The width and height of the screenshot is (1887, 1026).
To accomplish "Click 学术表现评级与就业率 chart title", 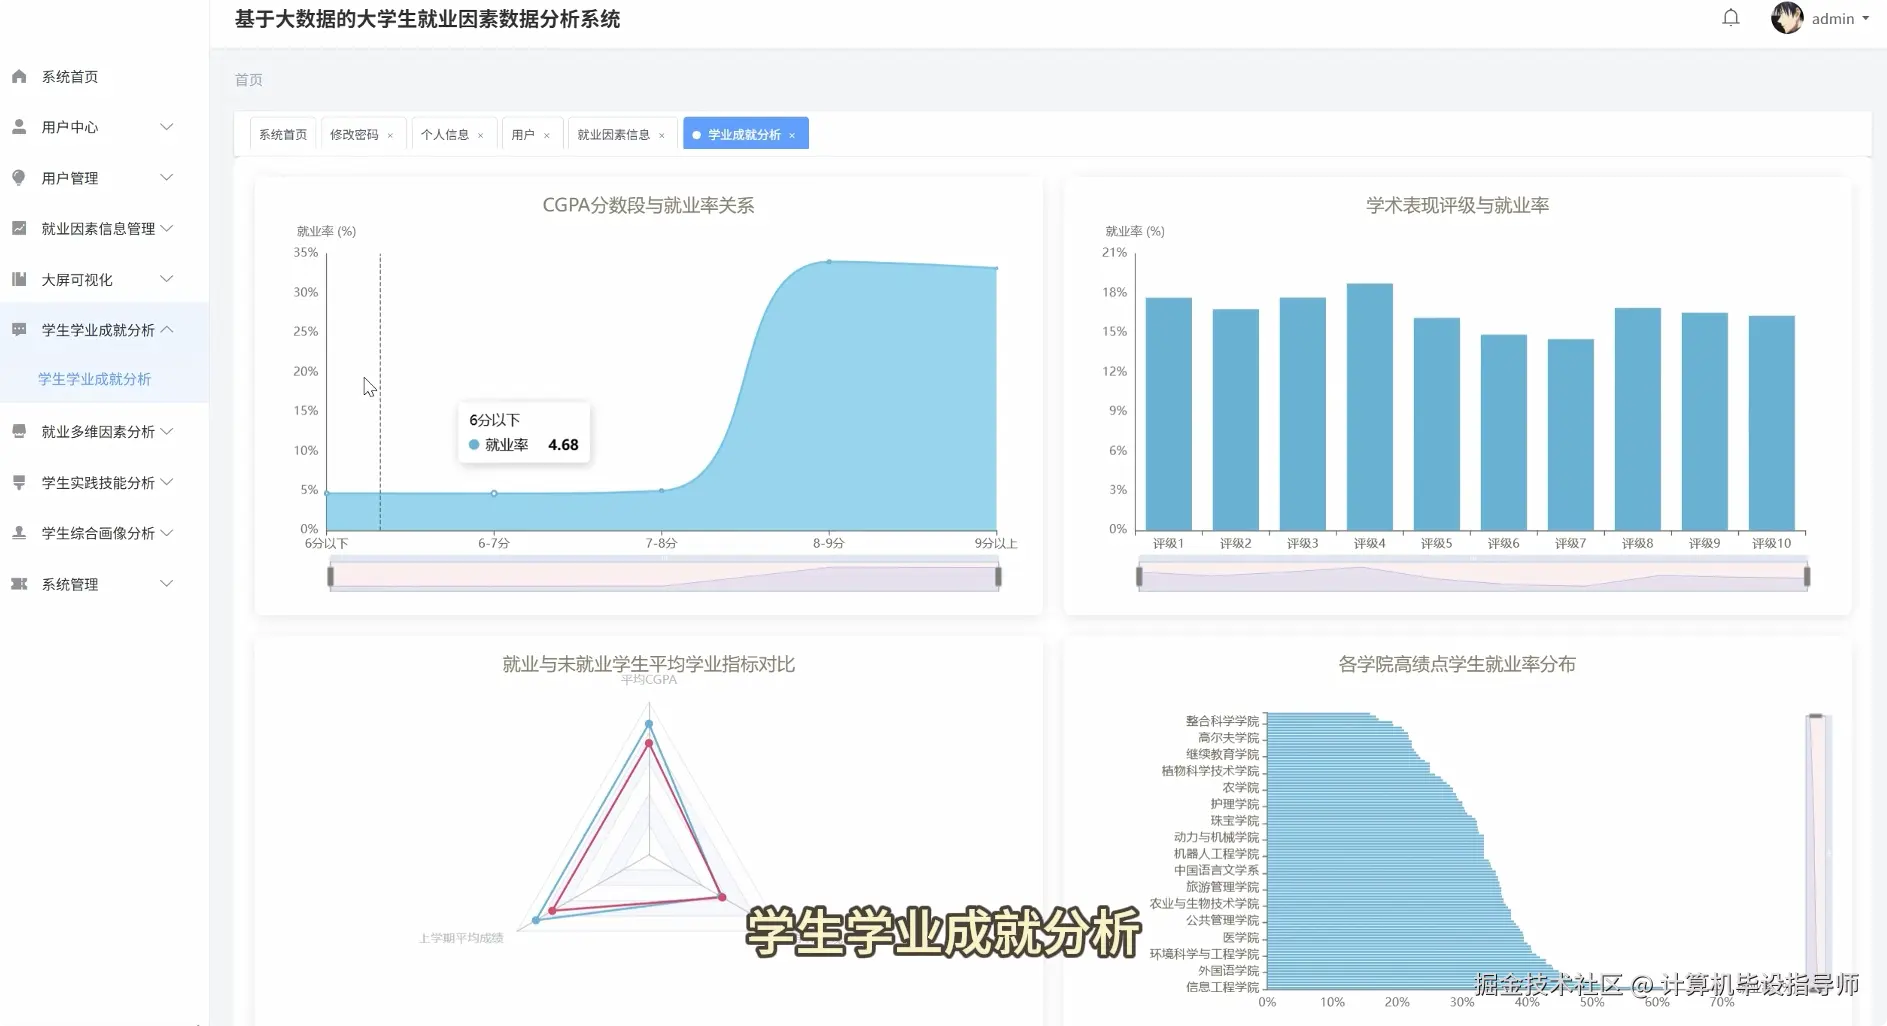I will 1457,205.
